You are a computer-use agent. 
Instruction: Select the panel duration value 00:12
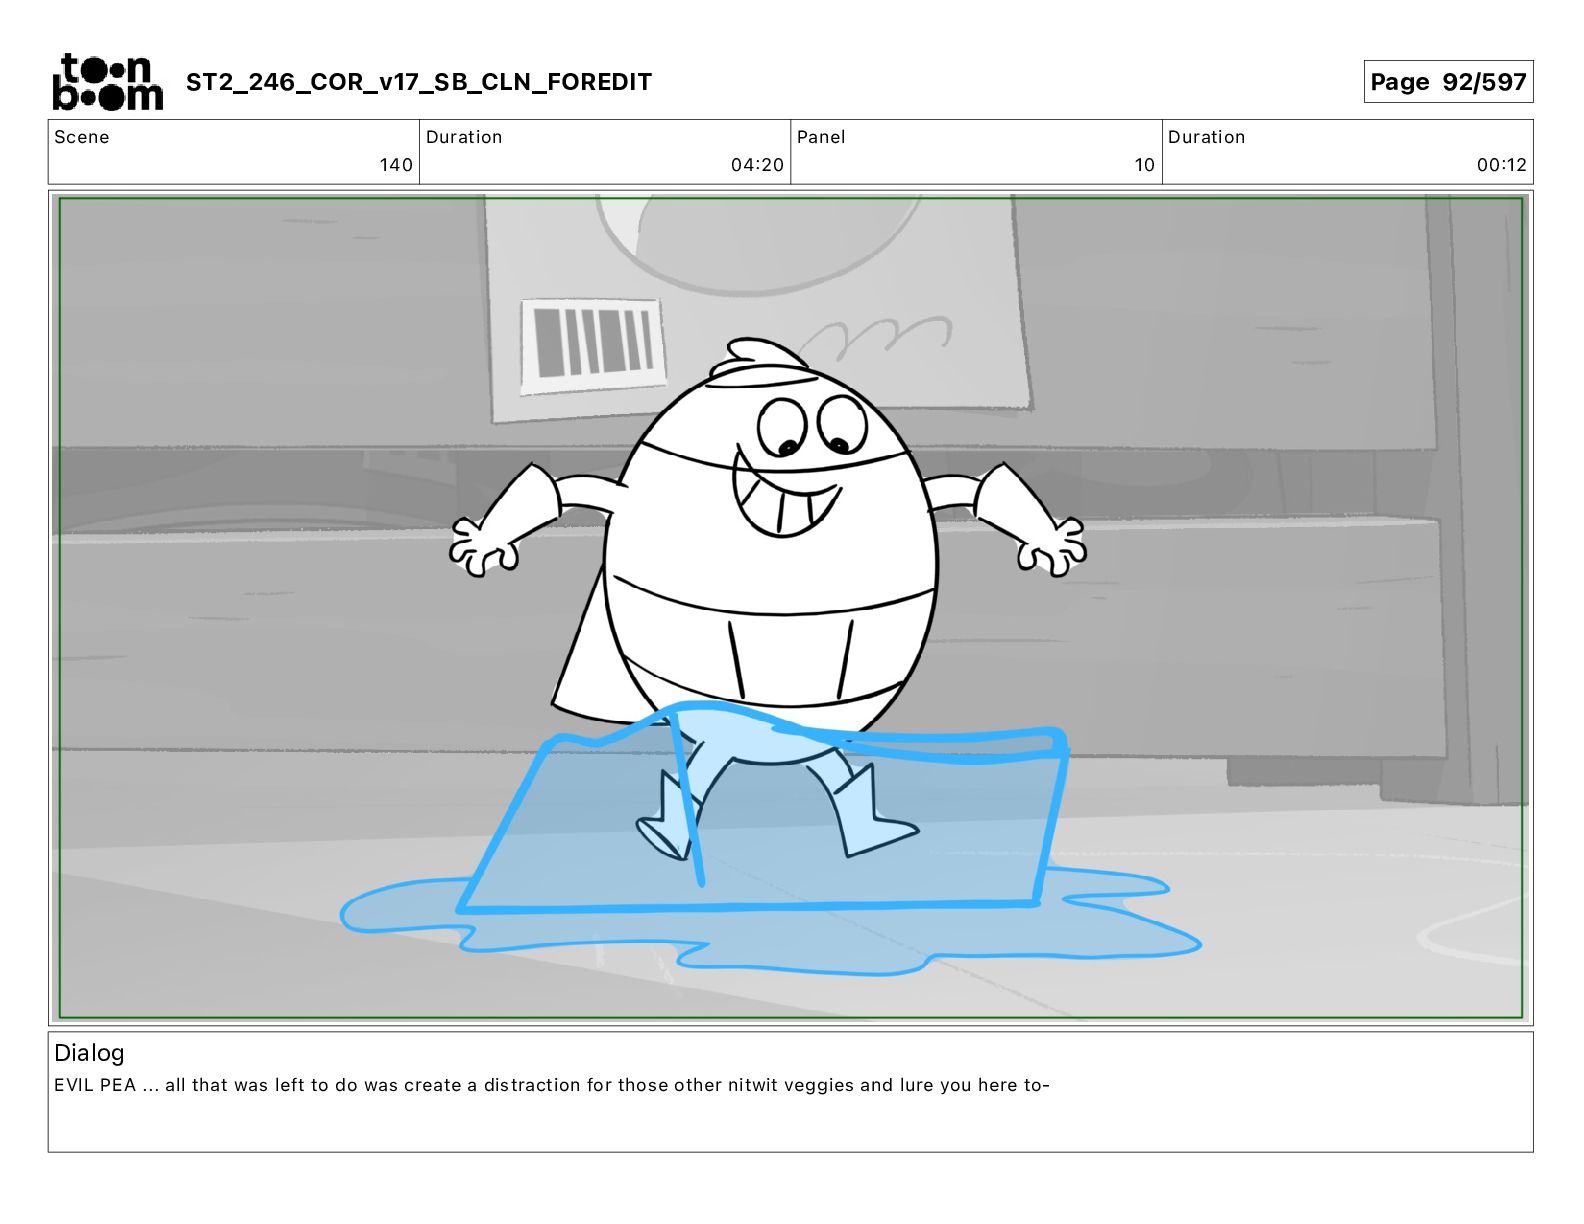[1502, 165]
